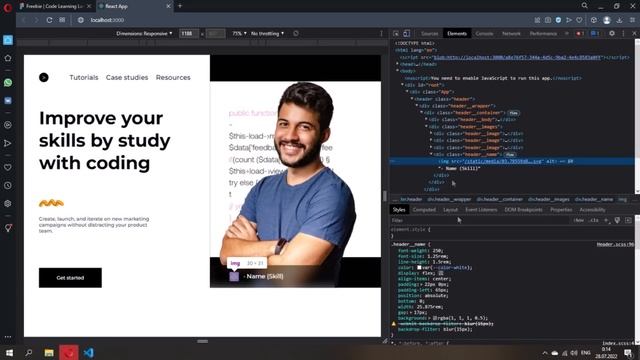Switch to the Performance tab
Image resolution: width=640 pixels, height=360 pixels.
(543, 33)
